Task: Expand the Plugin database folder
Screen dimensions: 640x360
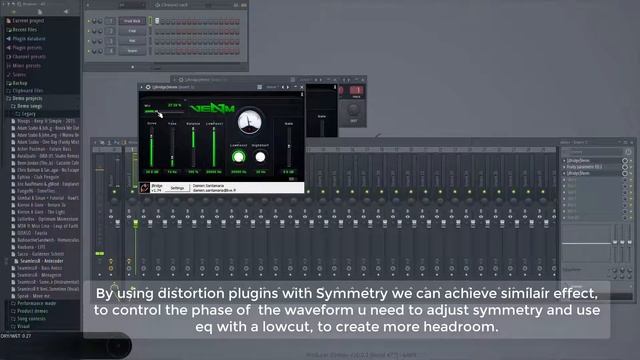Action: click(x=26, y=39)
